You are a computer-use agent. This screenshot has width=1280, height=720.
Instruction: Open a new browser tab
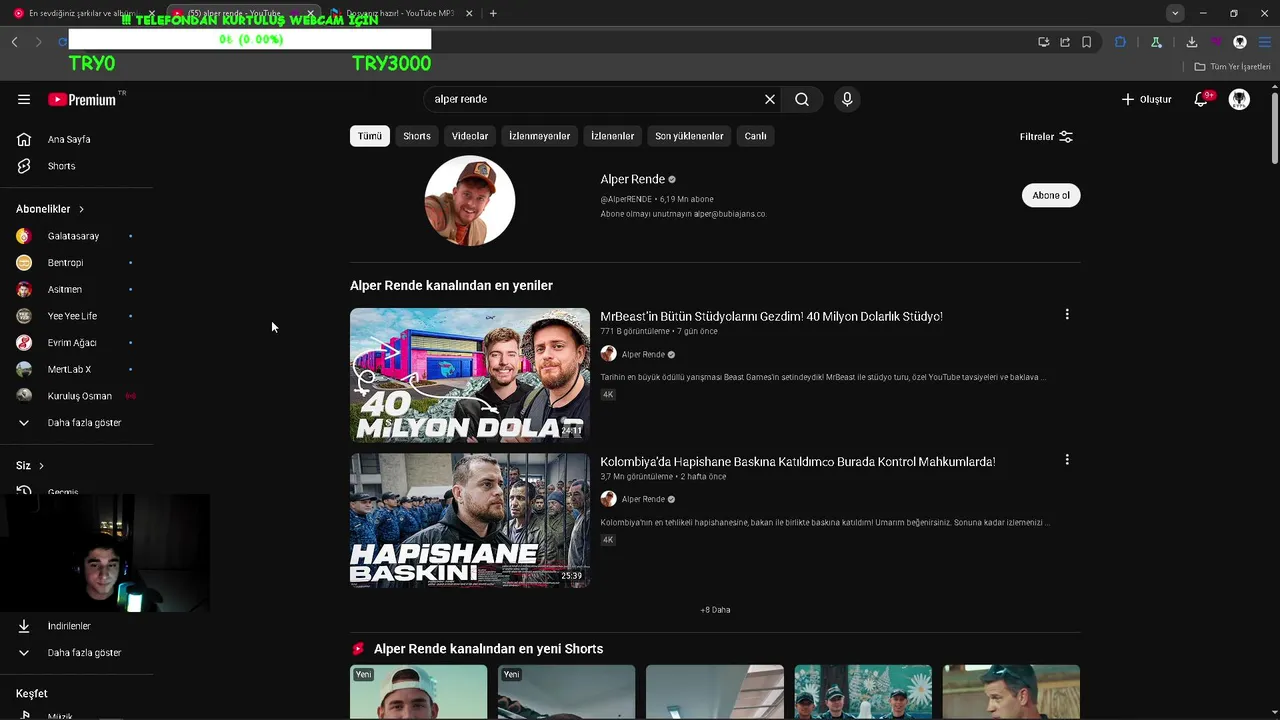click(x=493, y=13)
